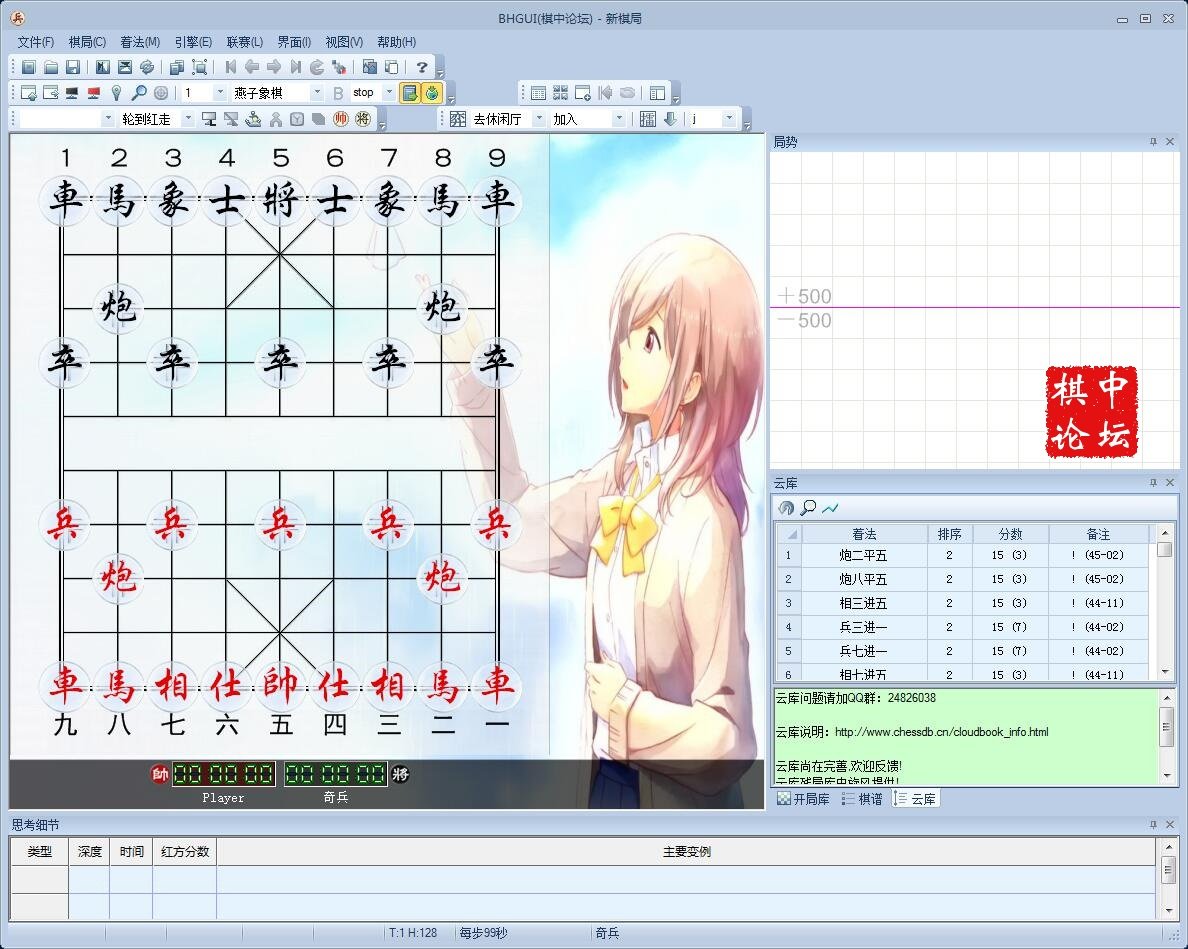Open the 文件(F) menu
Image resolution: width=1188 pixels, height=949 pixels.
pyautogui.click(x=36, y=42)
